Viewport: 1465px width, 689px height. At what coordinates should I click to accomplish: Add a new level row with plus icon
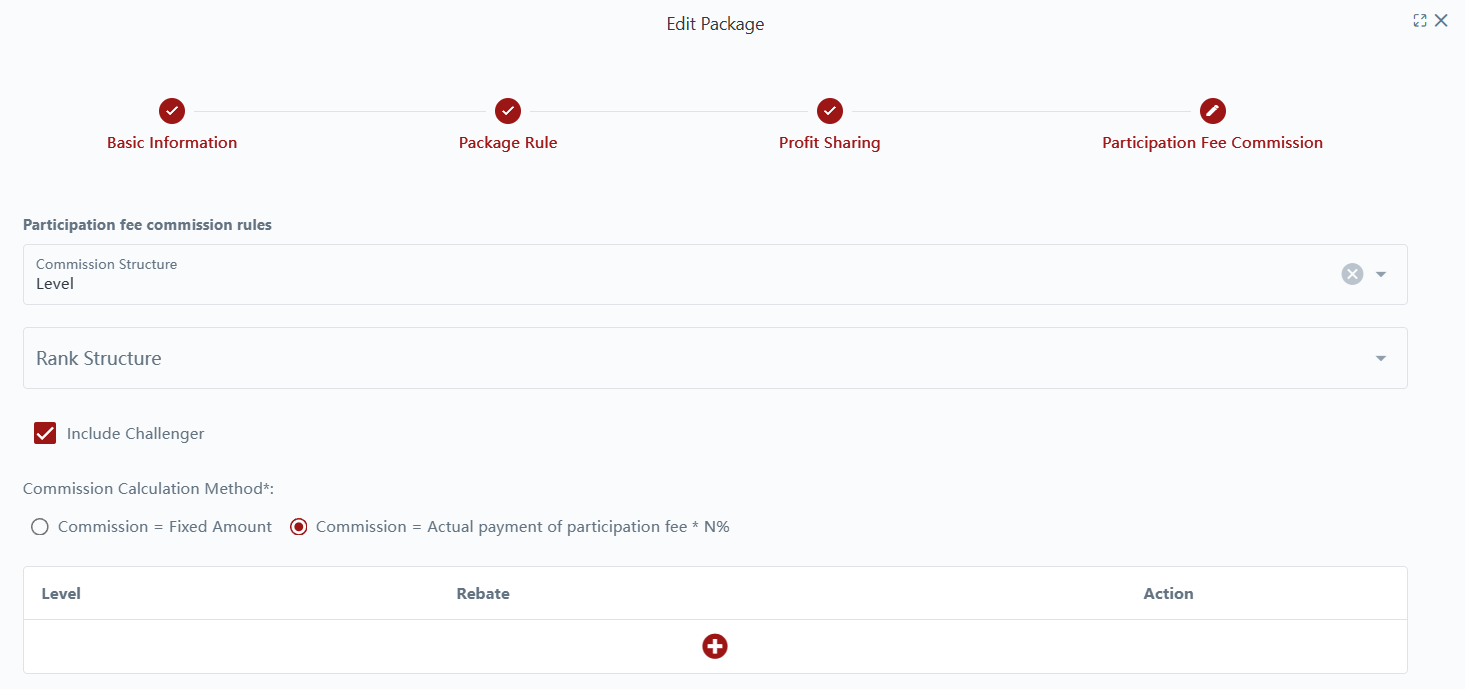click(715, 646)
